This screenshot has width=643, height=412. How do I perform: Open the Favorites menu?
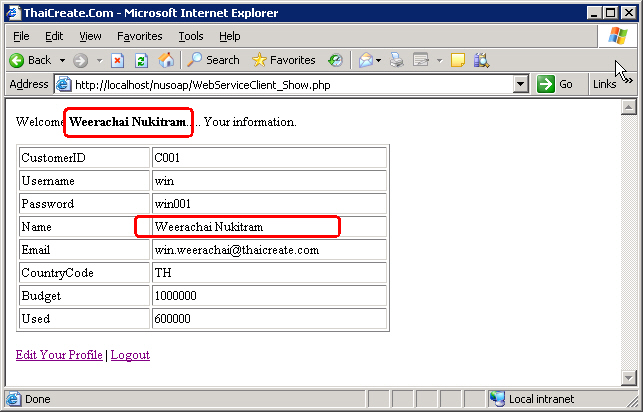click(140, 36)
